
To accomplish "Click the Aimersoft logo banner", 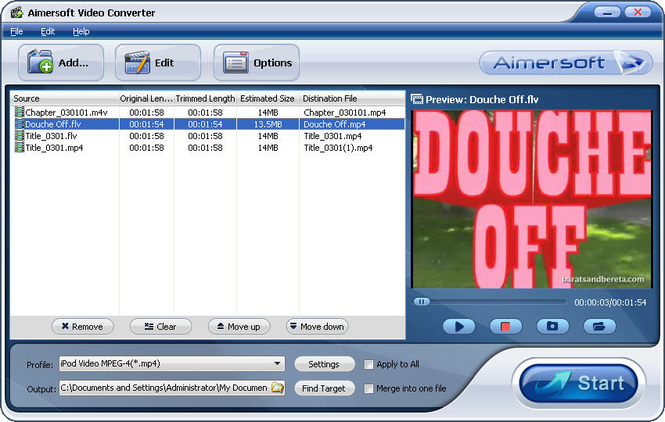I will [565, 63].
